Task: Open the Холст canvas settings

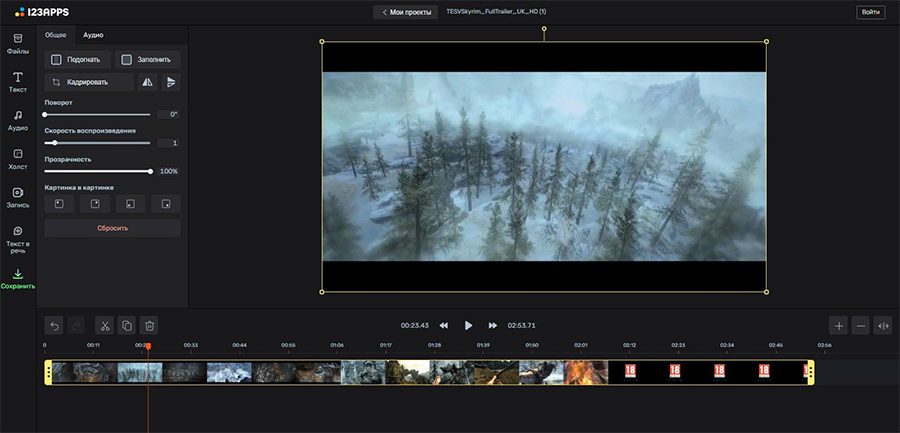Action: tap(18, 159)
